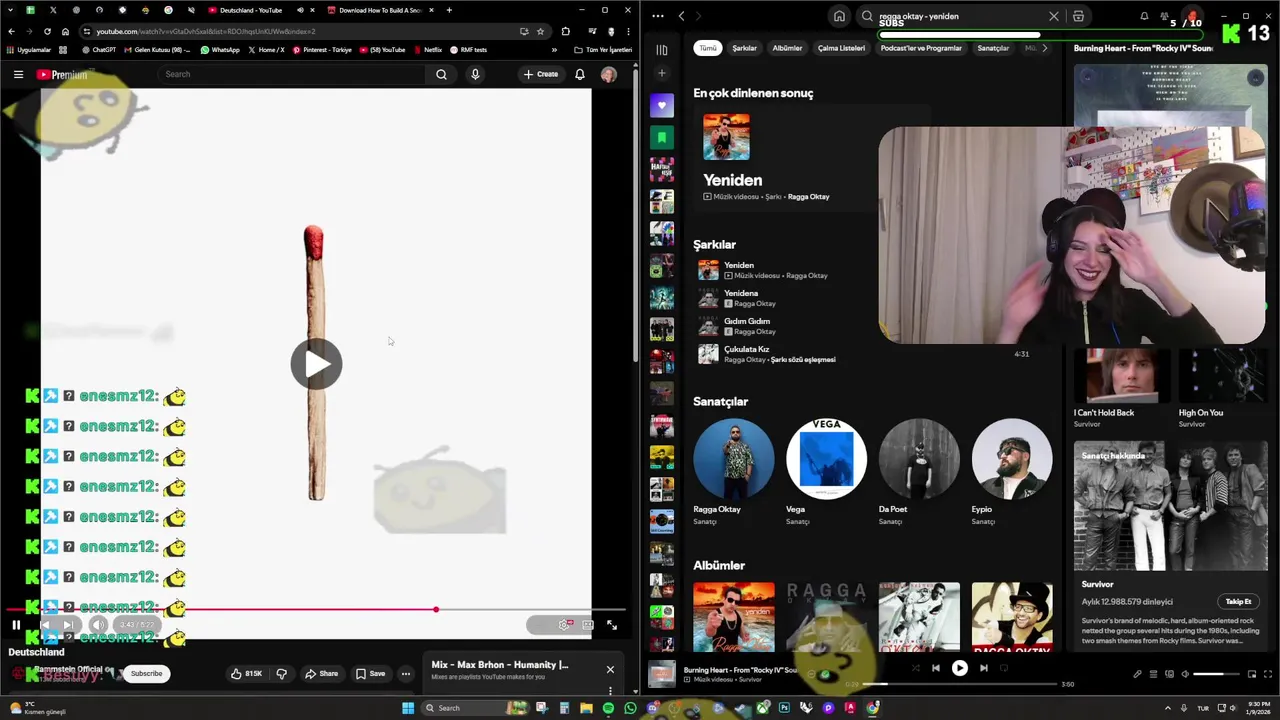Start voice search with the microphone icon
This screenshot has height=720, width=1280.
[475, 74]
